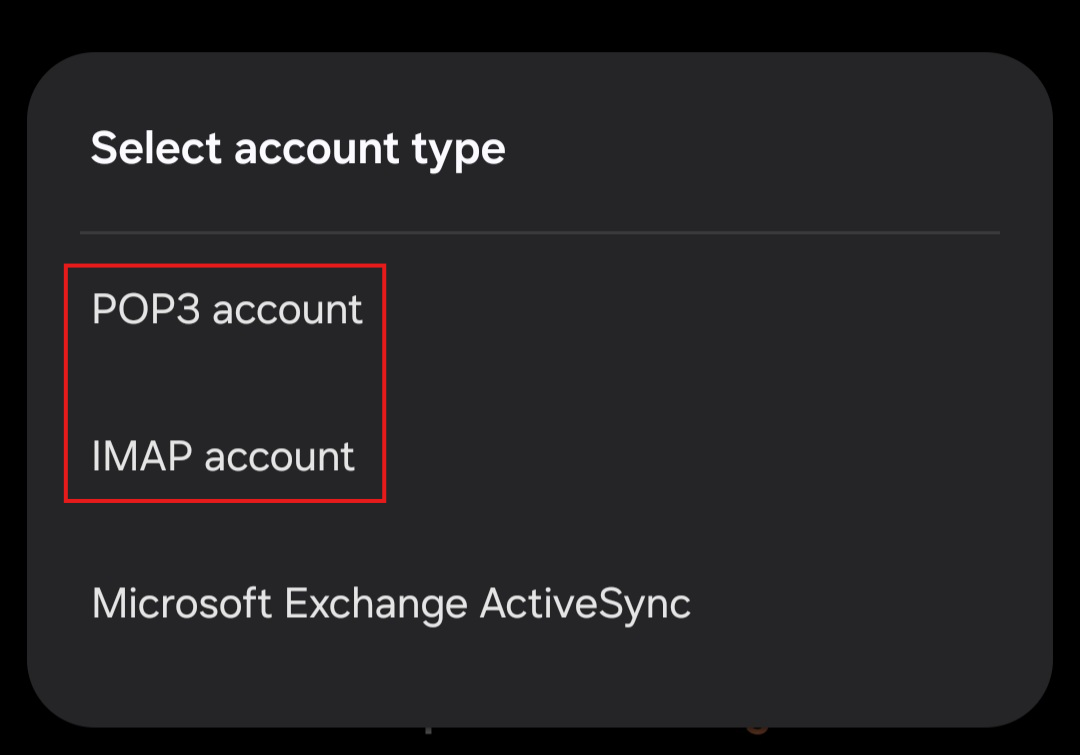Click the word "Microsoft" in last option
This screenshot has height=755, width=1080.
click(181, 604)
